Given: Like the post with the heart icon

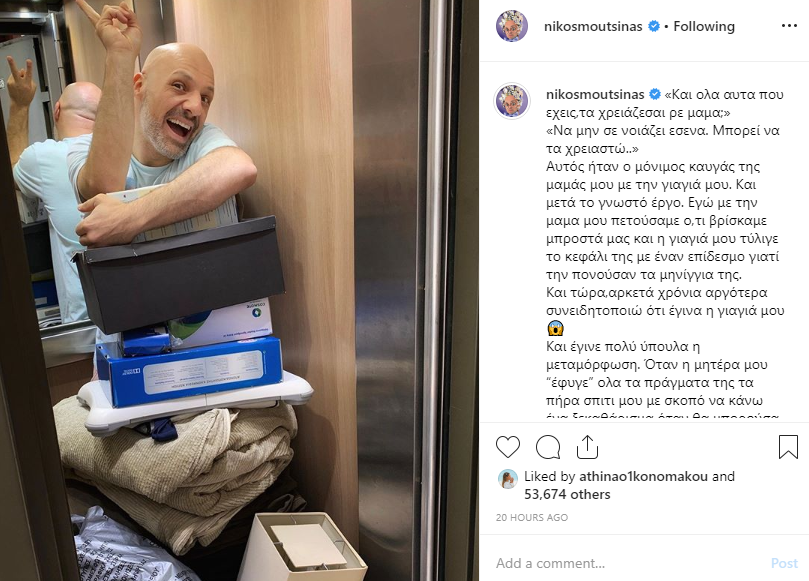Looking at the screenshot, I should pos(508,447).
